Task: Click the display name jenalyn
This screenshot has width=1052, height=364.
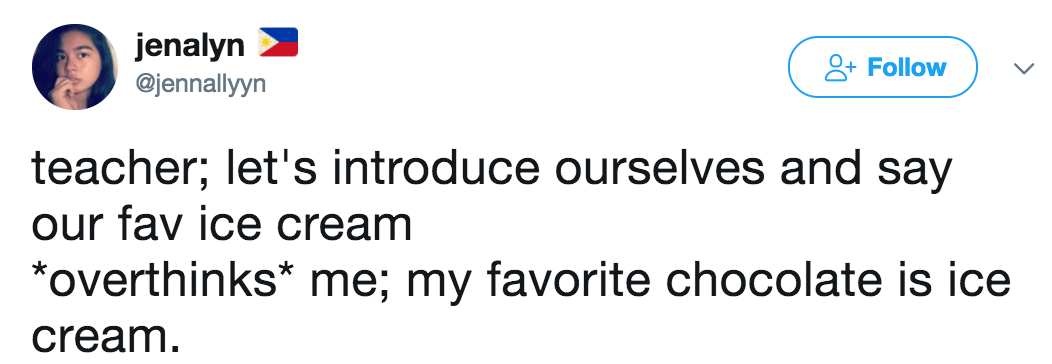Action: coord(190,46)
